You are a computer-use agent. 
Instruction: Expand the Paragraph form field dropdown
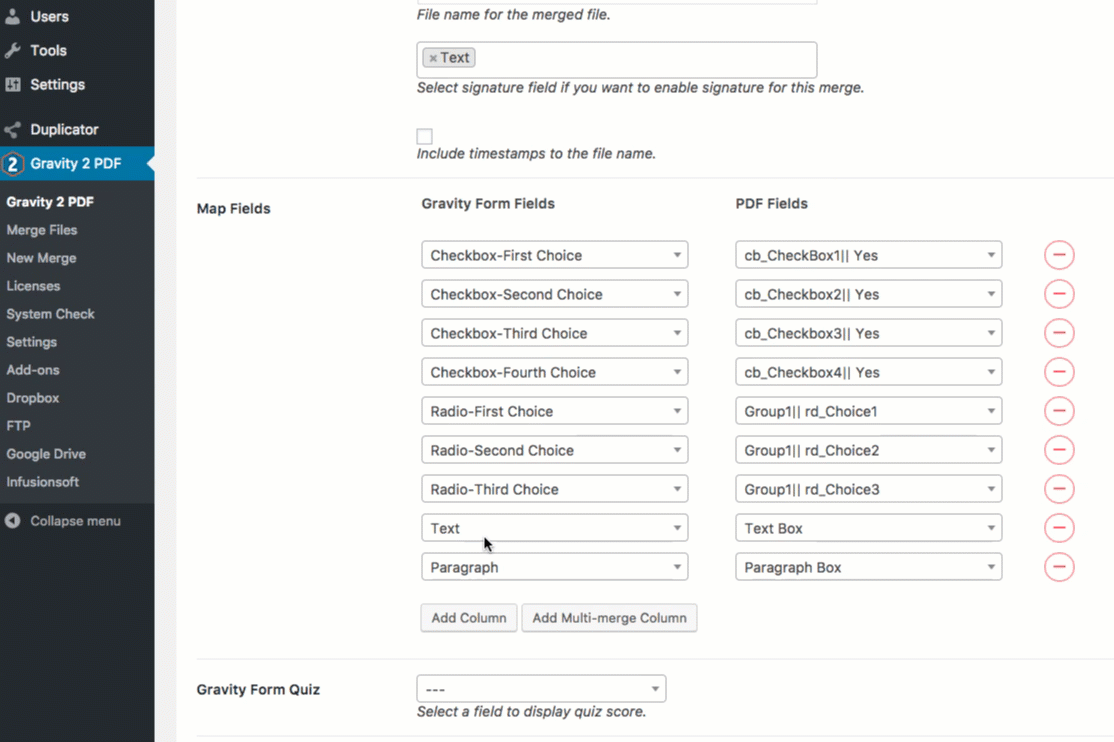click(x=554, y=567)
